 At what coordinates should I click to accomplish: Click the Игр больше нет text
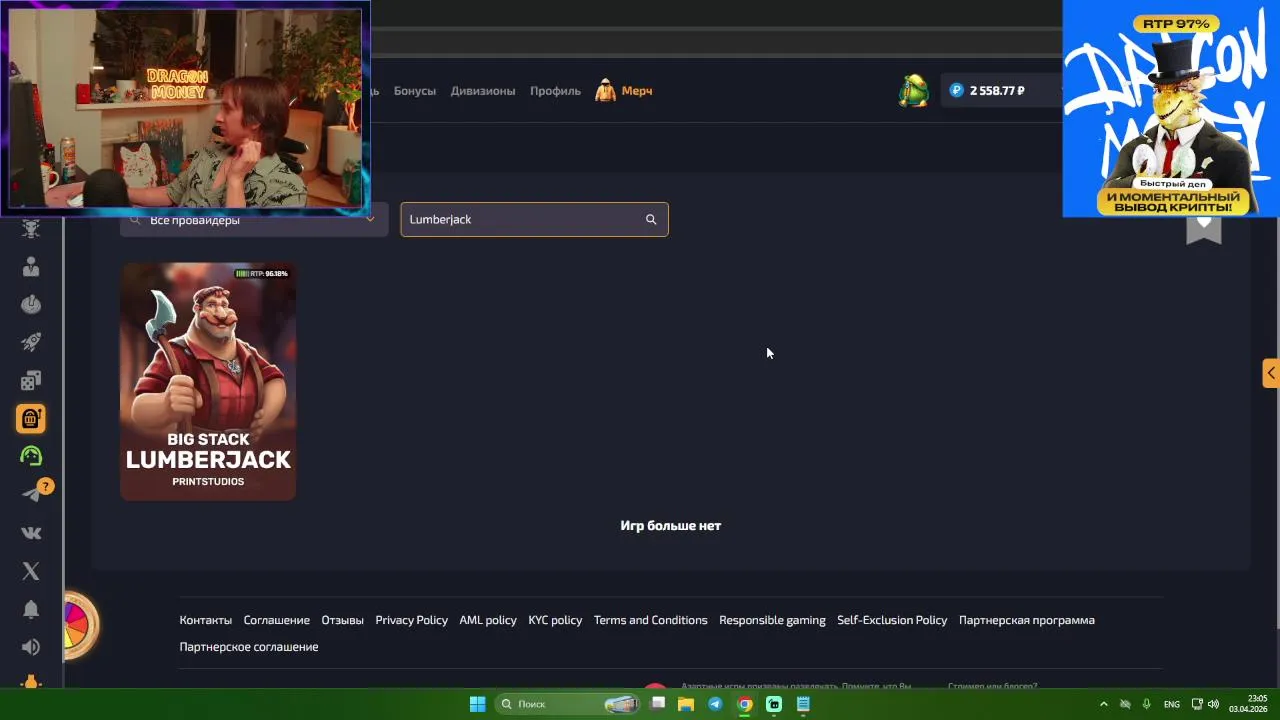pos(670,526)
